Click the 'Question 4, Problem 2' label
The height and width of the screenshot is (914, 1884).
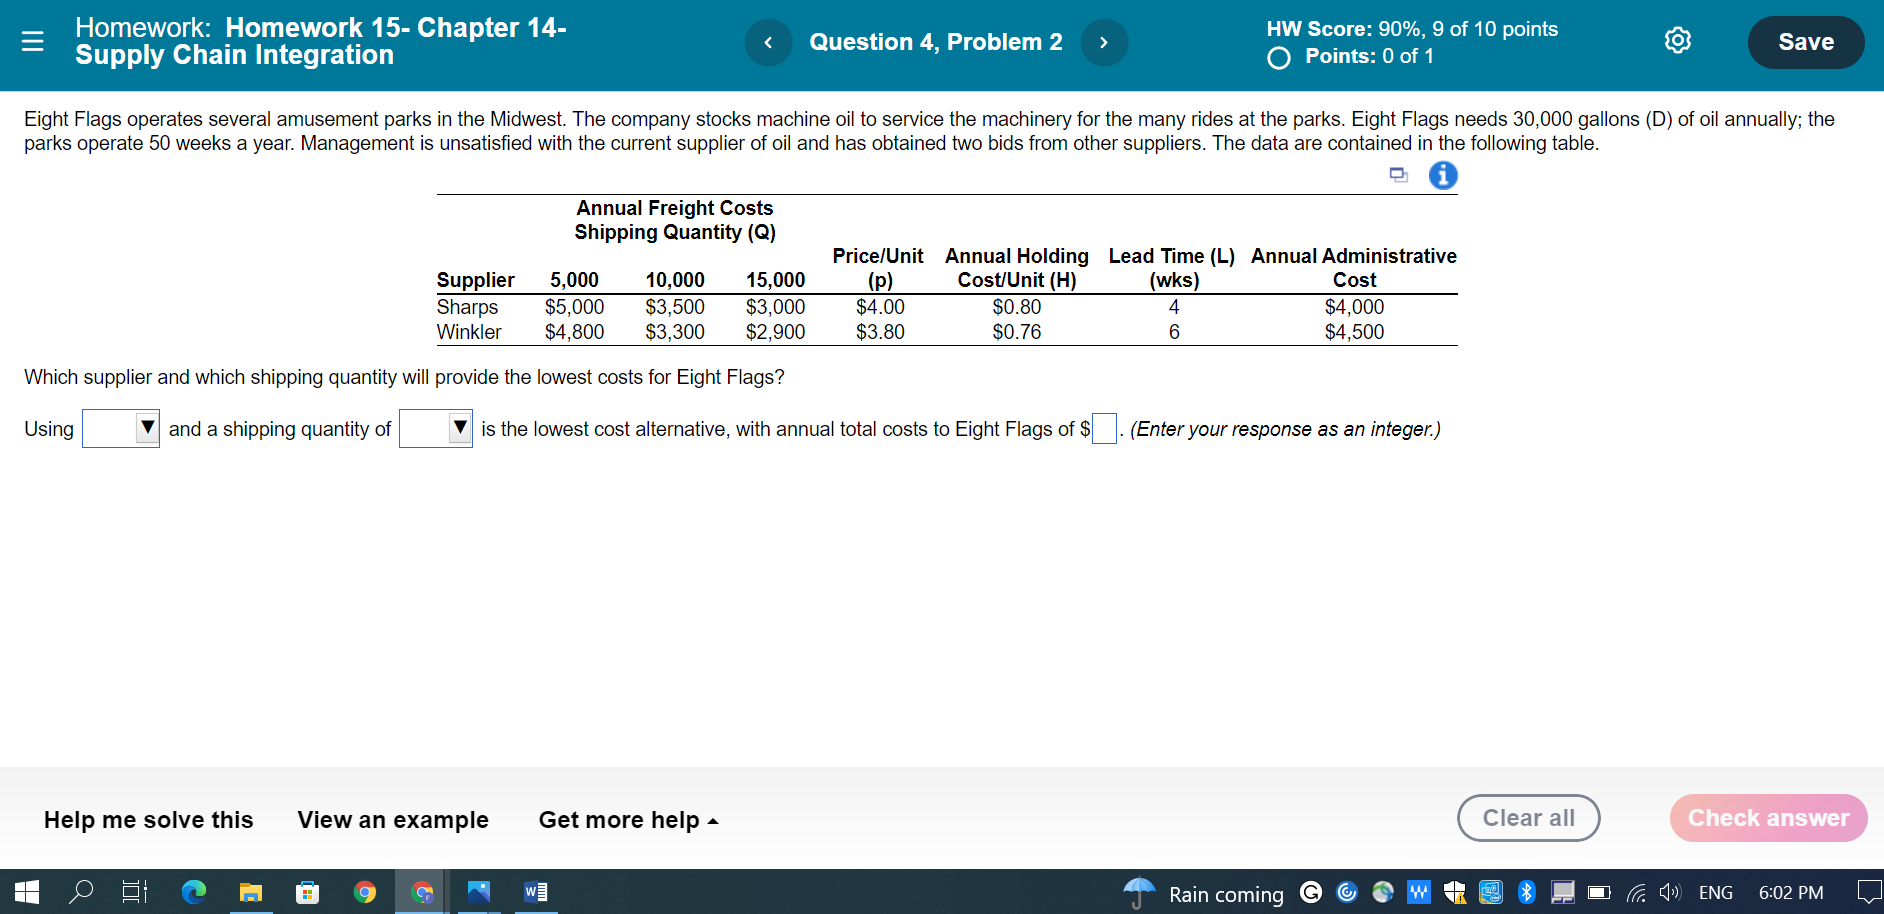936,42
